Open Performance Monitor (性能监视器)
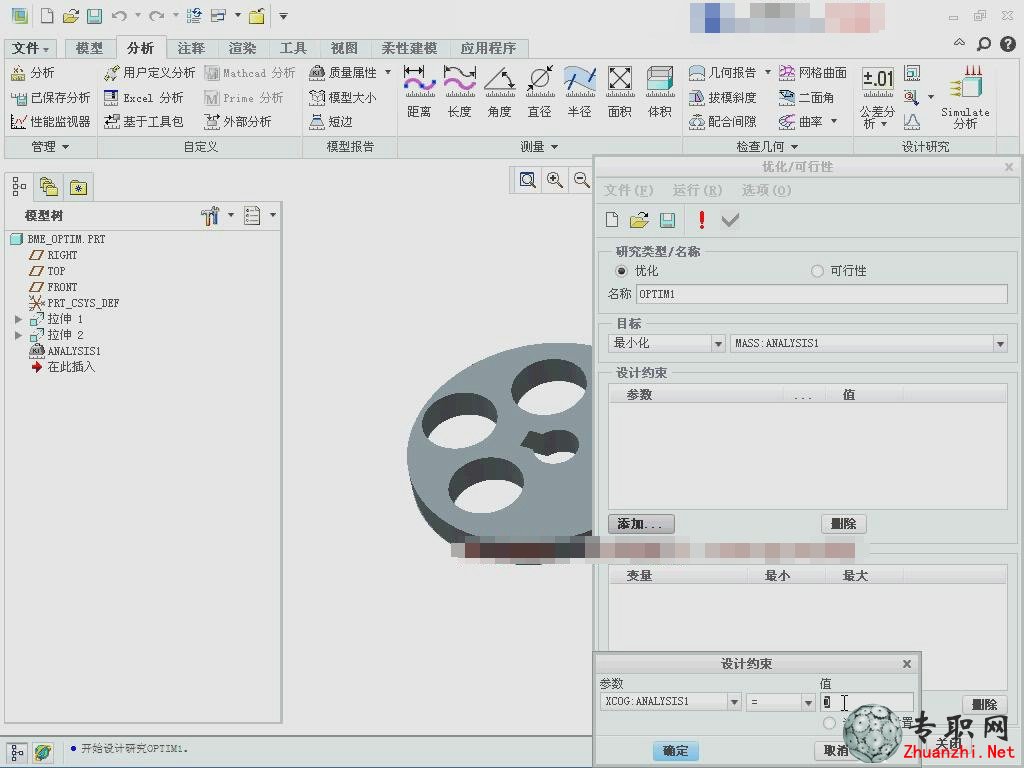This screenshot has height=768, width=1024. pyautogui.click(x=50, y=121)
